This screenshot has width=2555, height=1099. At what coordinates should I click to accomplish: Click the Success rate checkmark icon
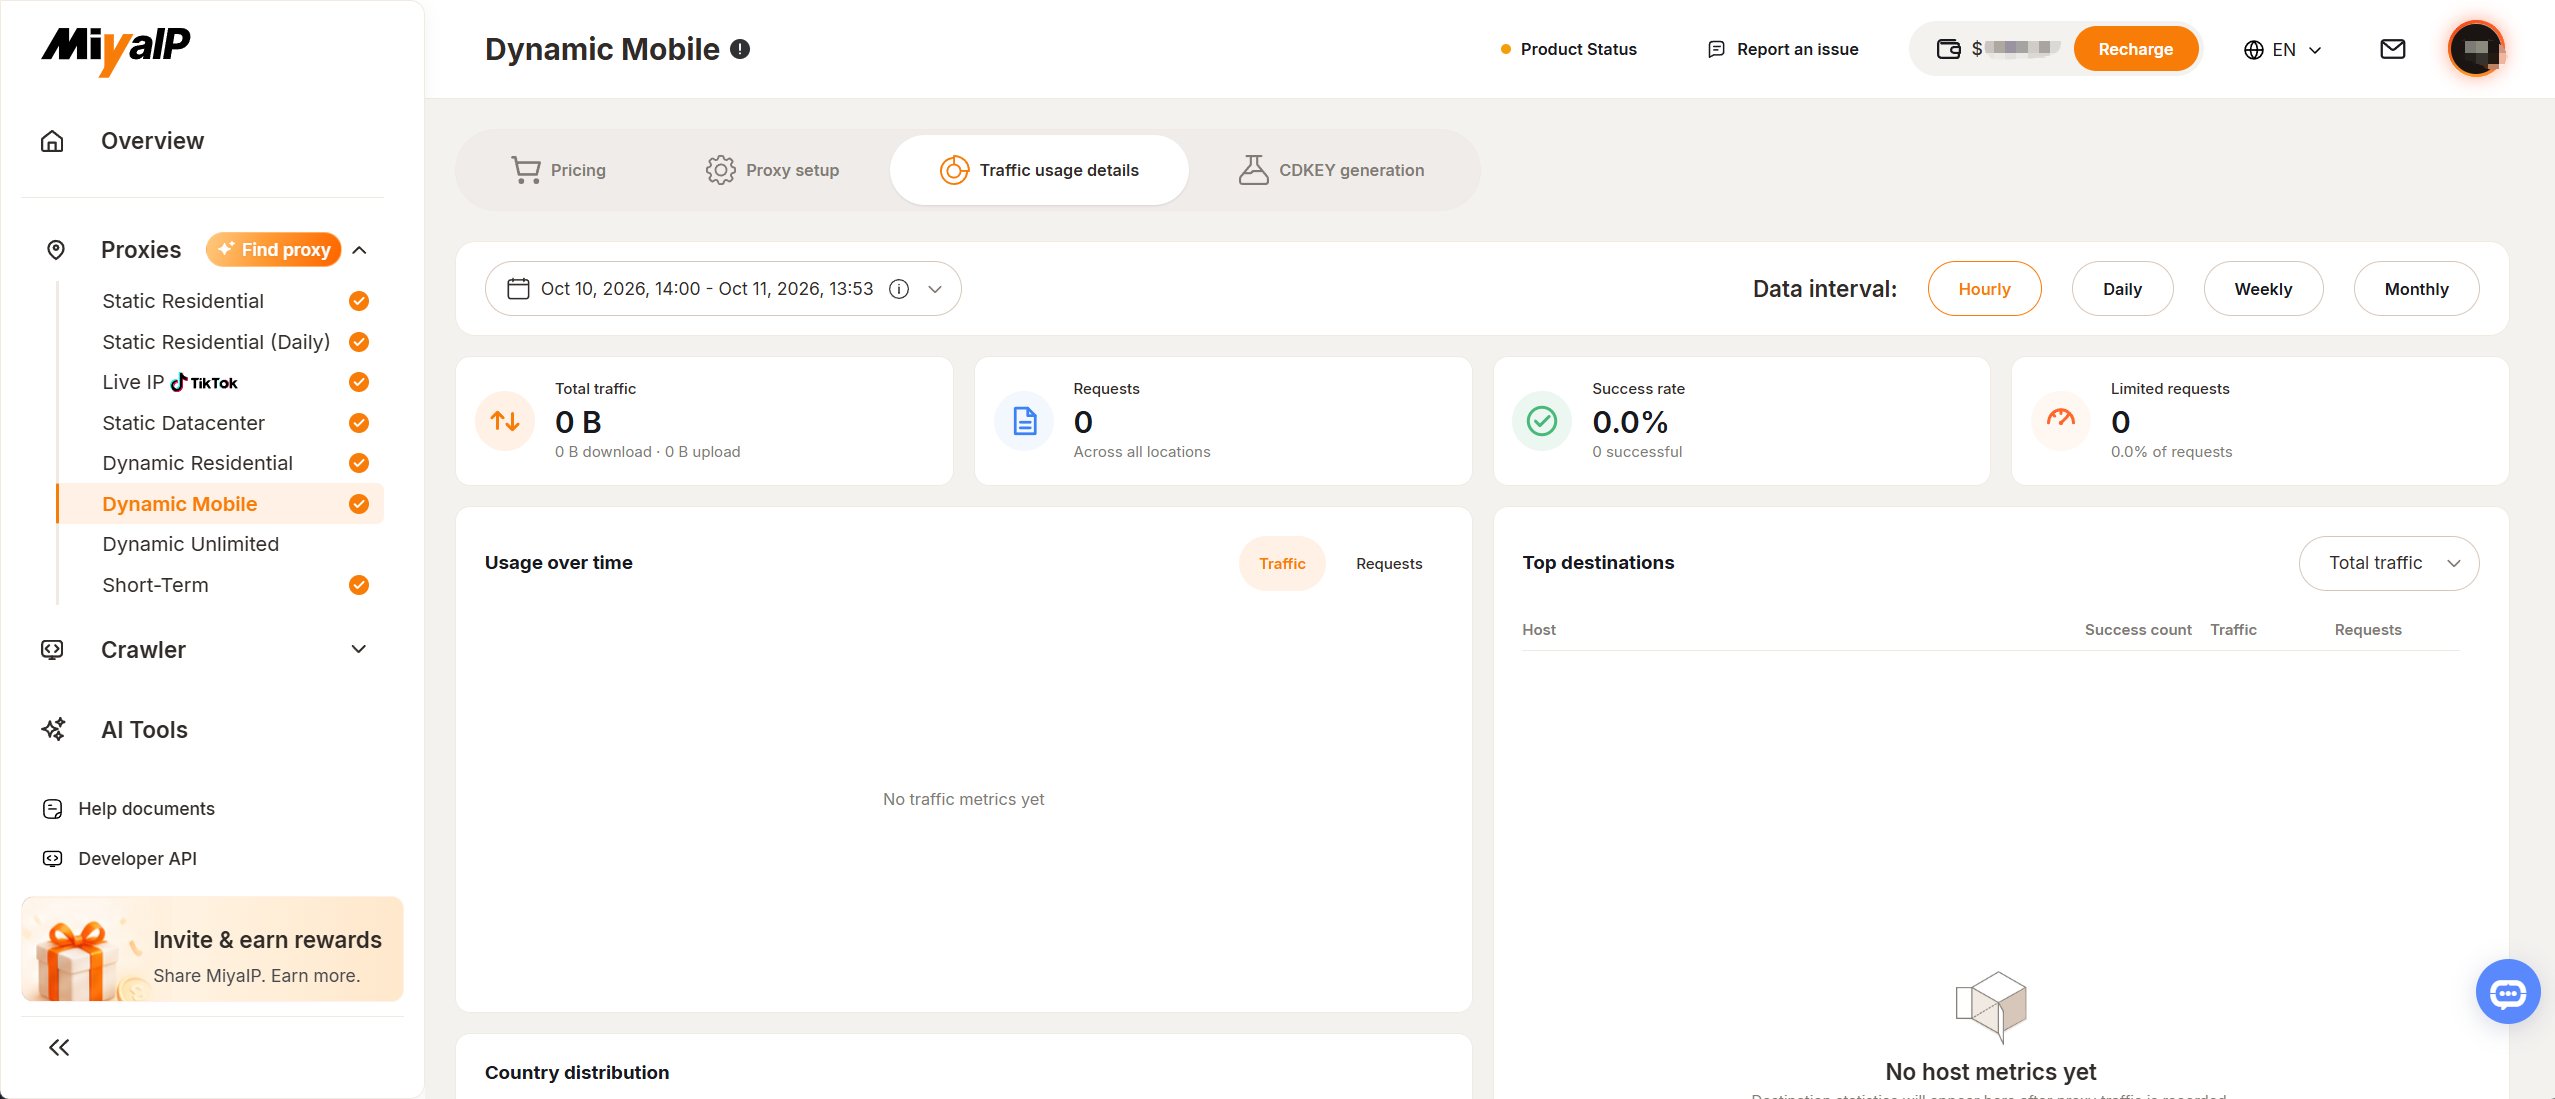click(x=1542, y=421)
